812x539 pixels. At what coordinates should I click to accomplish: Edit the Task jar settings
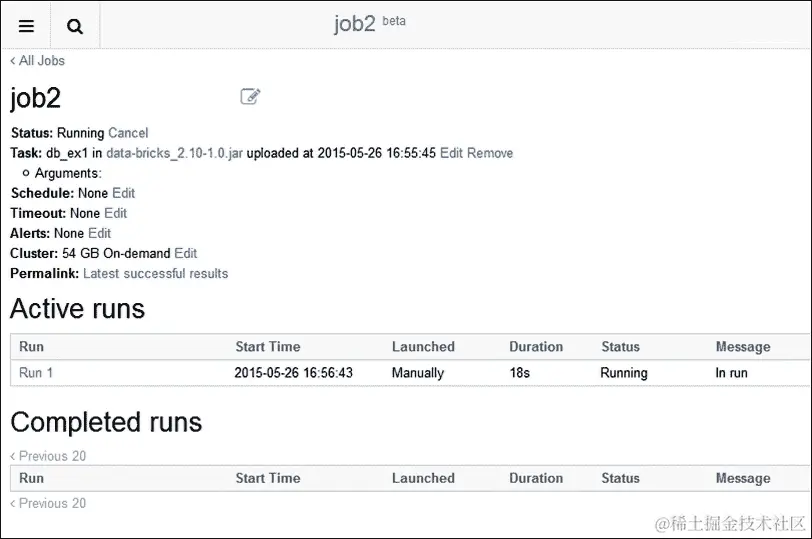pos(451,153)
